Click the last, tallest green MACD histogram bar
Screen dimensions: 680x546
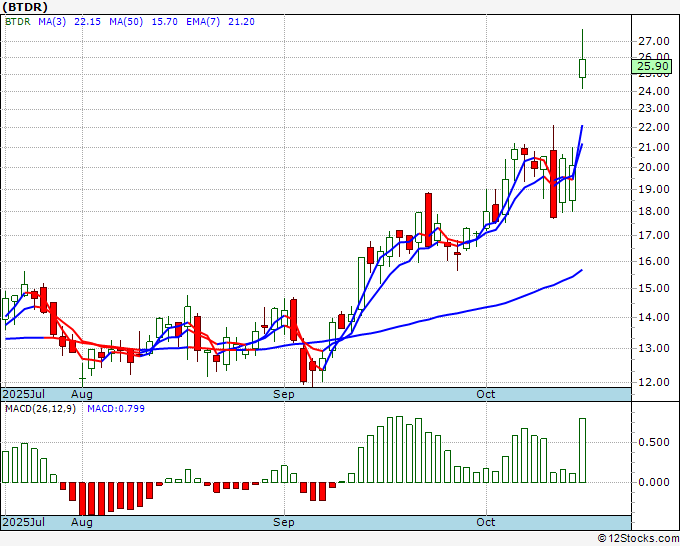click(582, 451)
